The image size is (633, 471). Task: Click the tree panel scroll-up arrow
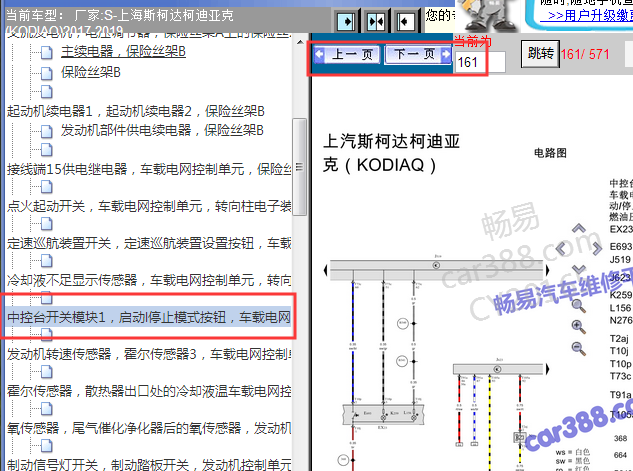coord(300,42)
